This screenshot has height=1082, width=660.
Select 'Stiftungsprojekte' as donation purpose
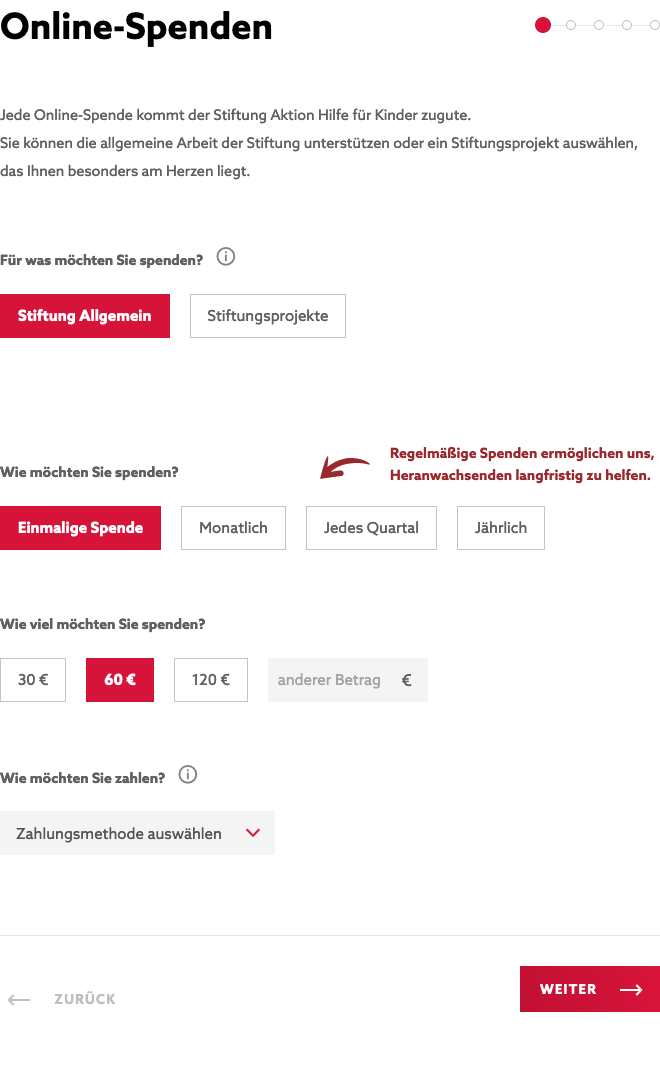[267, 316]
